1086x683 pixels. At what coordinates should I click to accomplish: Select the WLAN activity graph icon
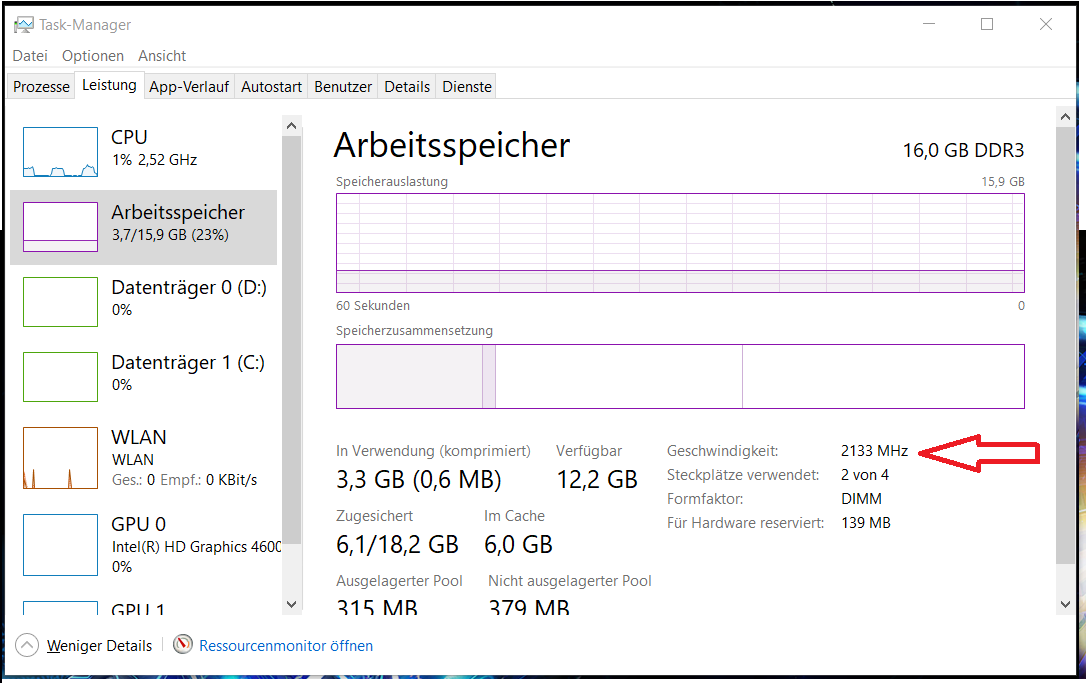pos(60,457)
